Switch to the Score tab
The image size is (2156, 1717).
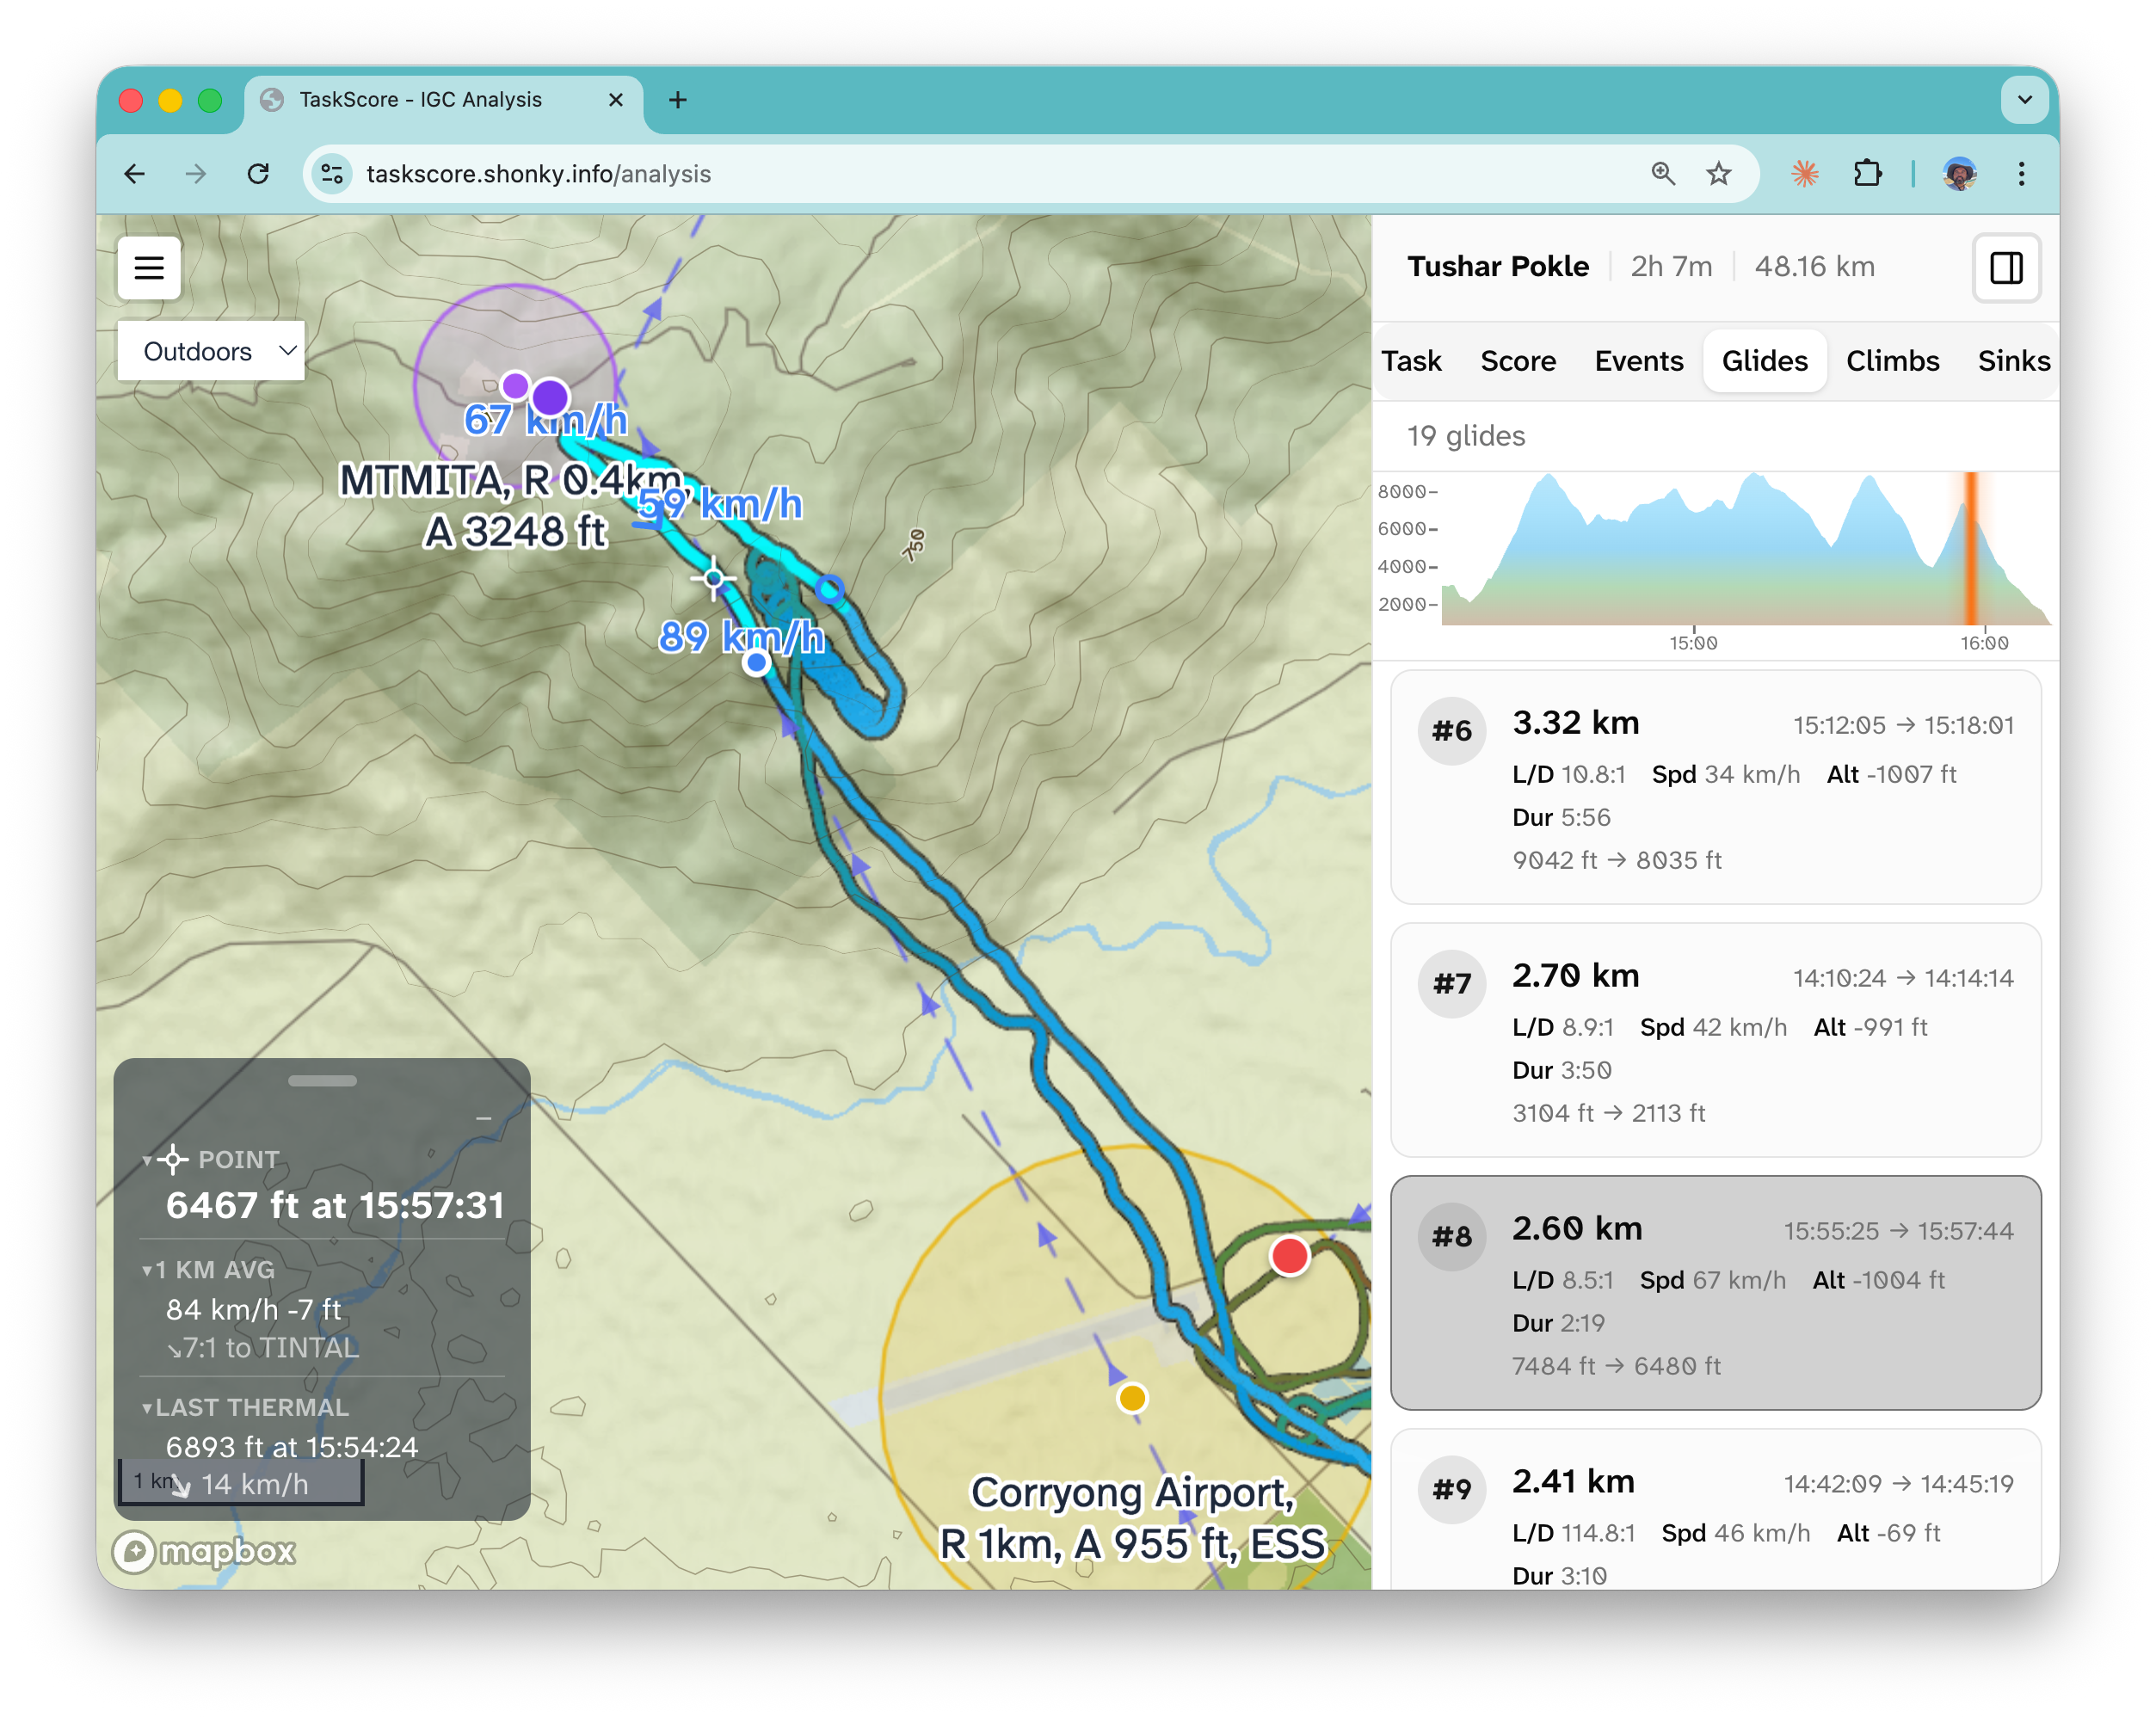click(1518, 361)
